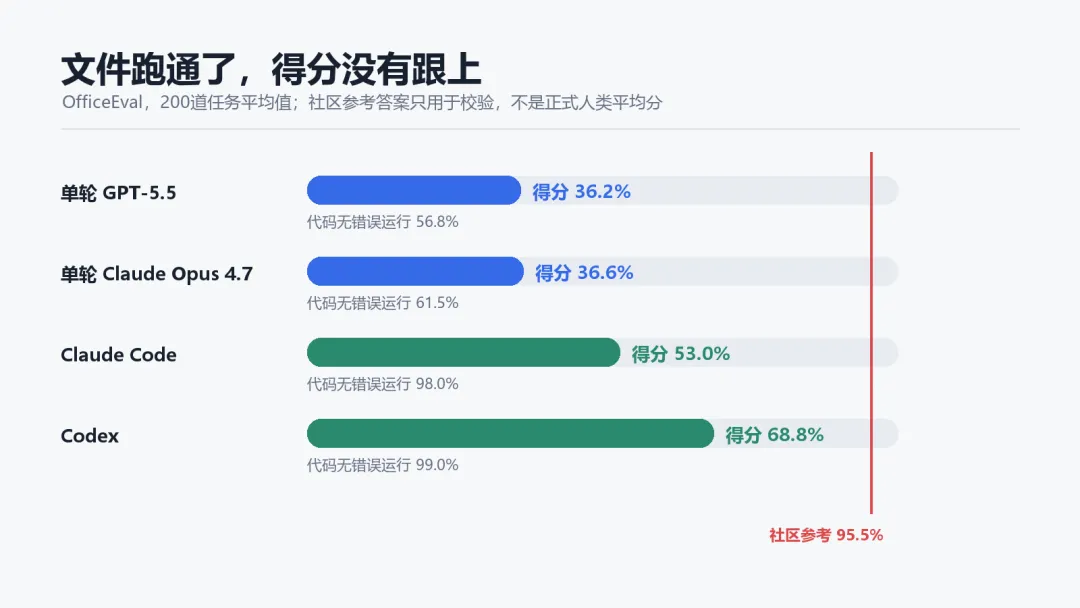Click the blue bar for 单轮 GPT-5.5
This screenshot has height=608, width=1080.
pos(414,191)
